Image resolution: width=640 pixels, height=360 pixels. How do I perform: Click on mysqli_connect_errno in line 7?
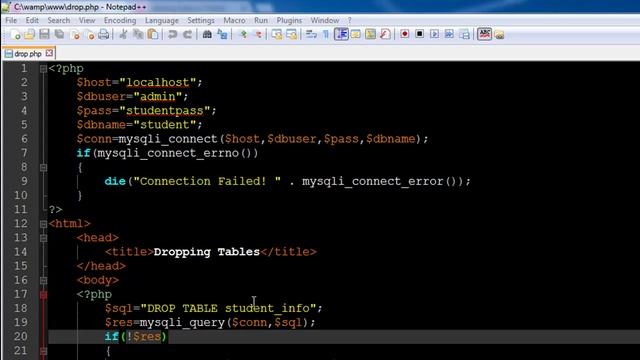[x=168, y=153]
